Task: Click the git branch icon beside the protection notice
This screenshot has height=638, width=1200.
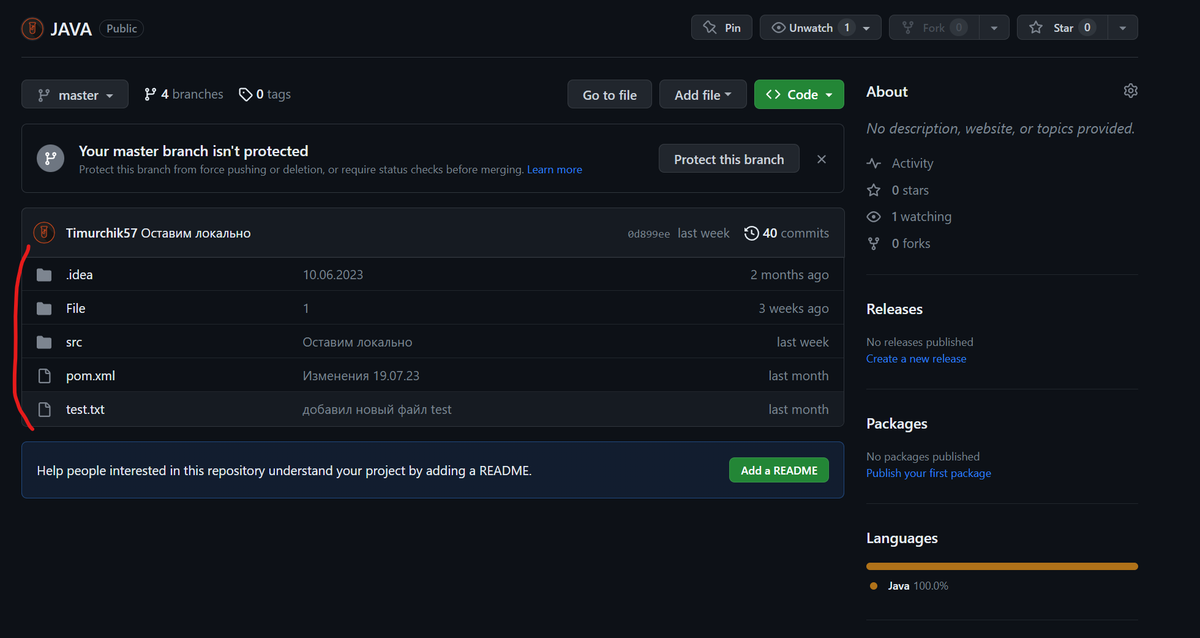Action: point(51,158)
